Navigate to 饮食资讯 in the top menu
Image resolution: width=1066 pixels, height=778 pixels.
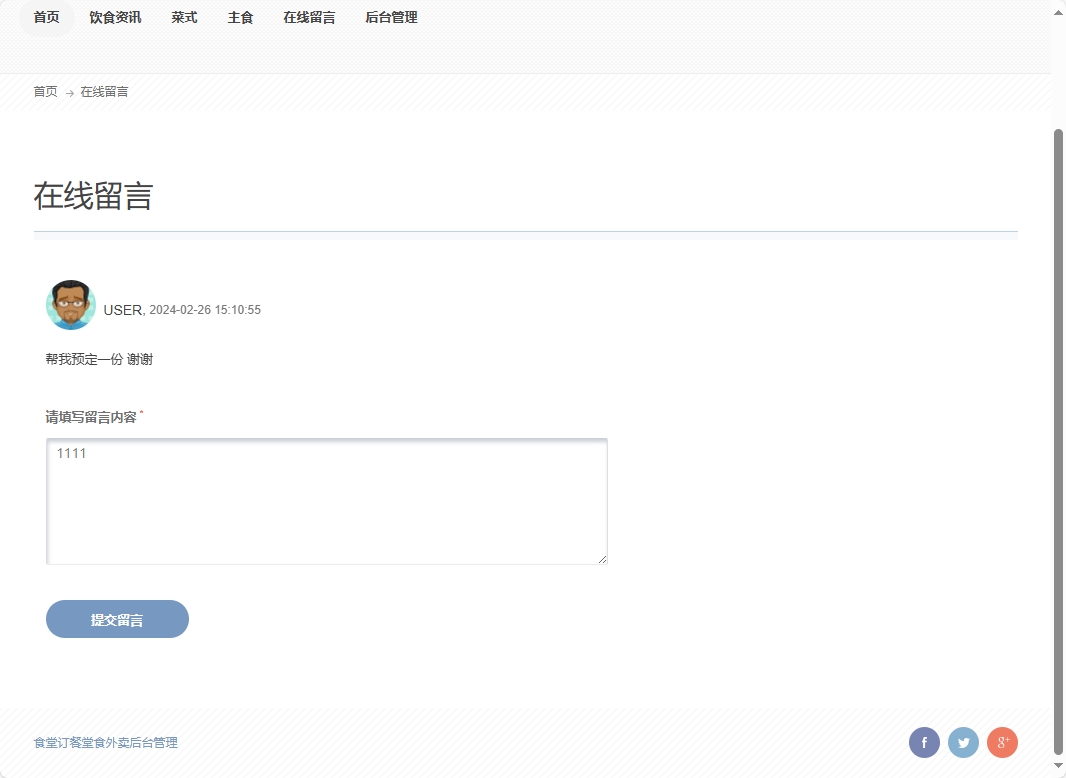coord(114,17)
